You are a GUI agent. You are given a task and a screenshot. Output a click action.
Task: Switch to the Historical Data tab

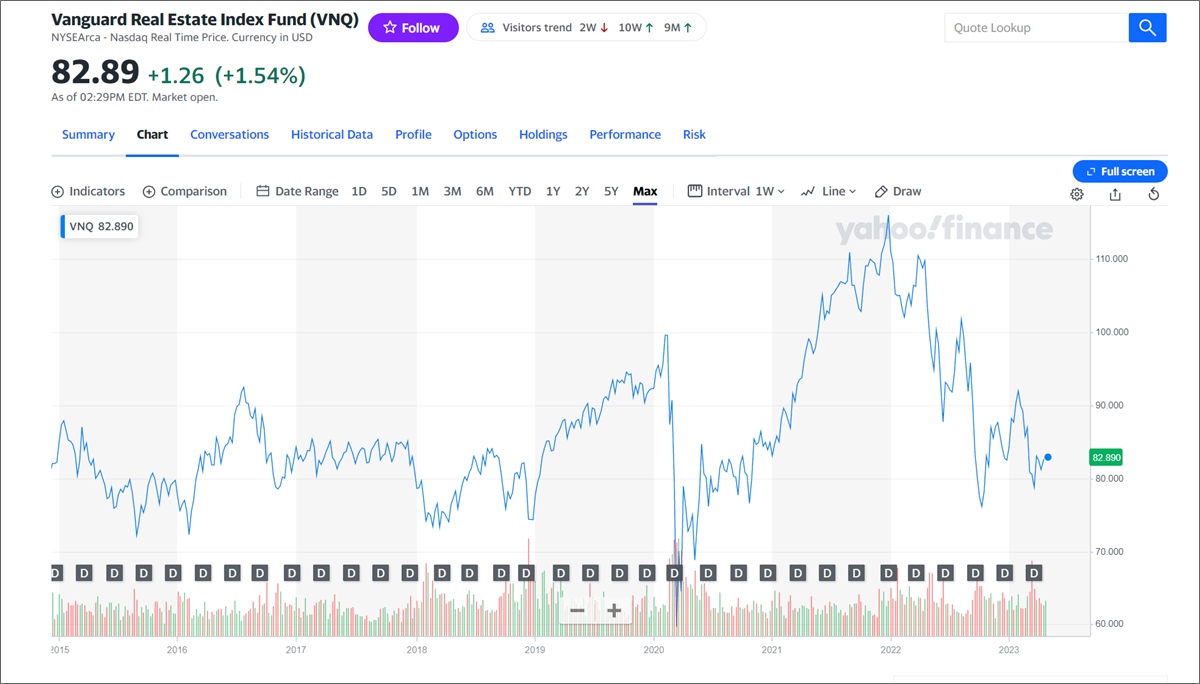tap(332, 134)
